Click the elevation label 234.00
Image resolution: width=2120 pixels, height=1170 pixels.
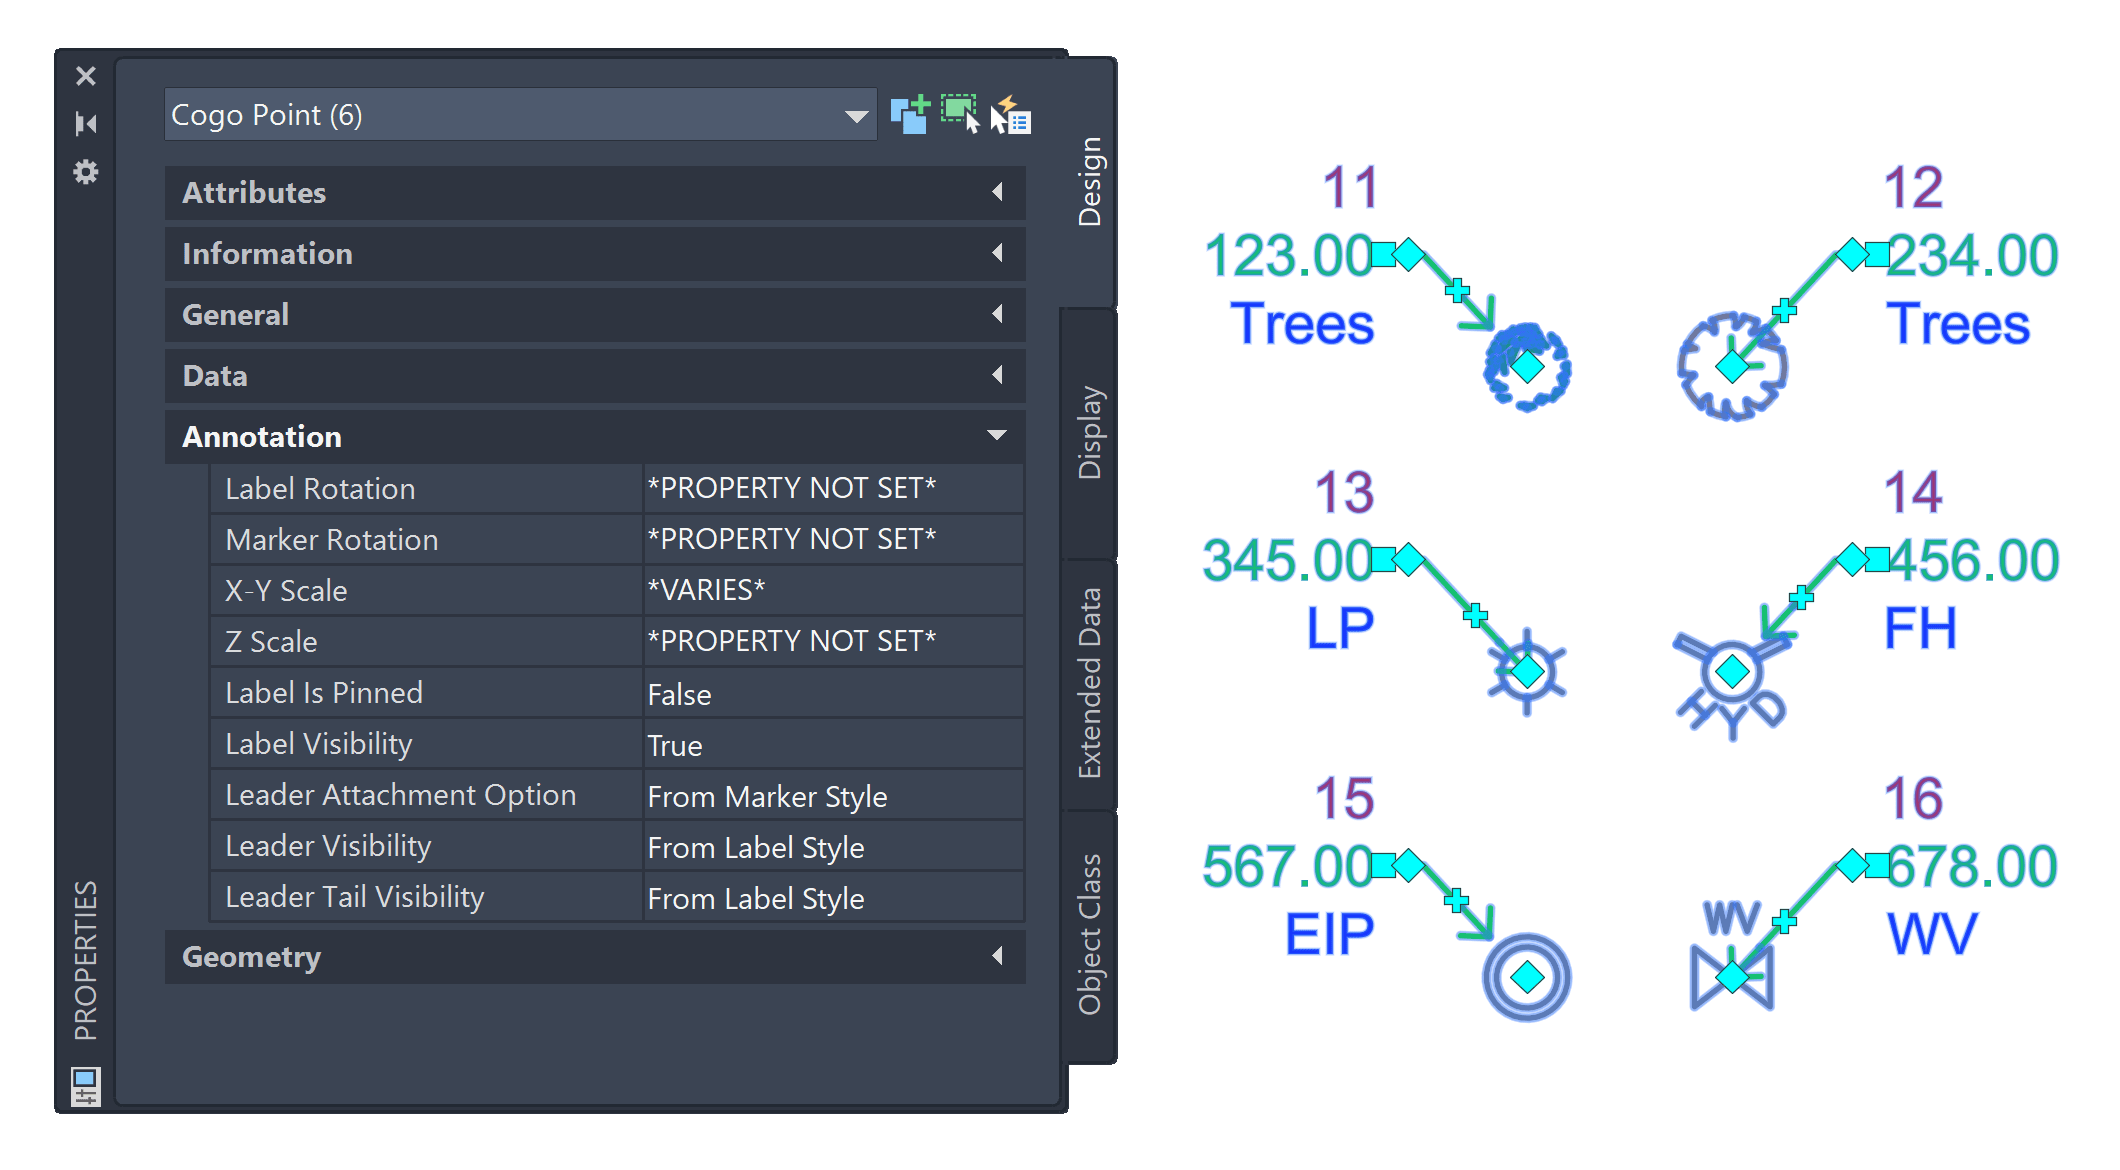1973,256
